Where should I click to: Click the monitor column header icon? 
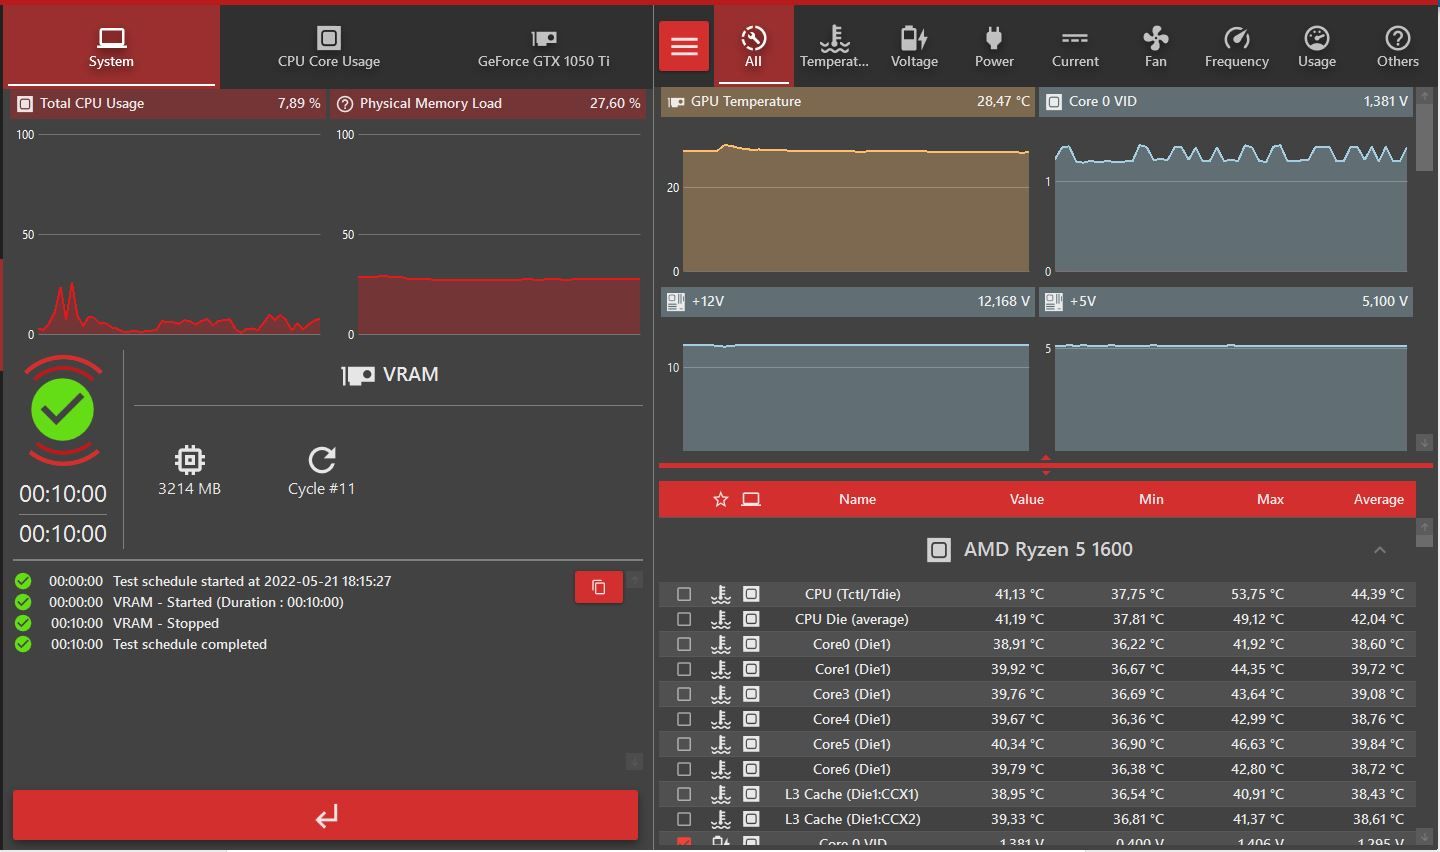coord(751,499)
